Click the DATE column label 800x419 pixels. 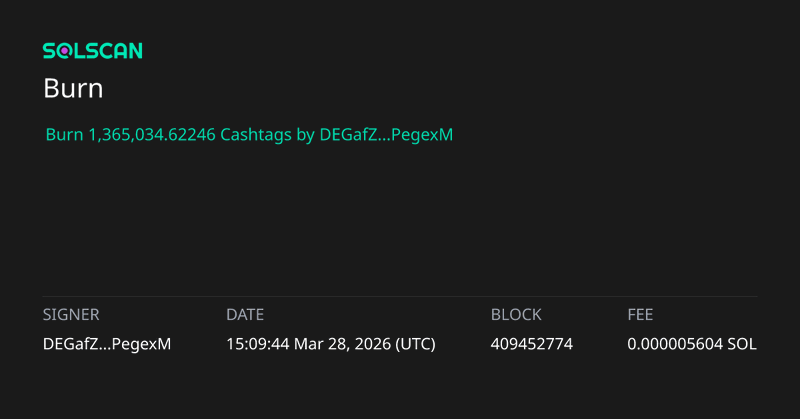(245, 314)
